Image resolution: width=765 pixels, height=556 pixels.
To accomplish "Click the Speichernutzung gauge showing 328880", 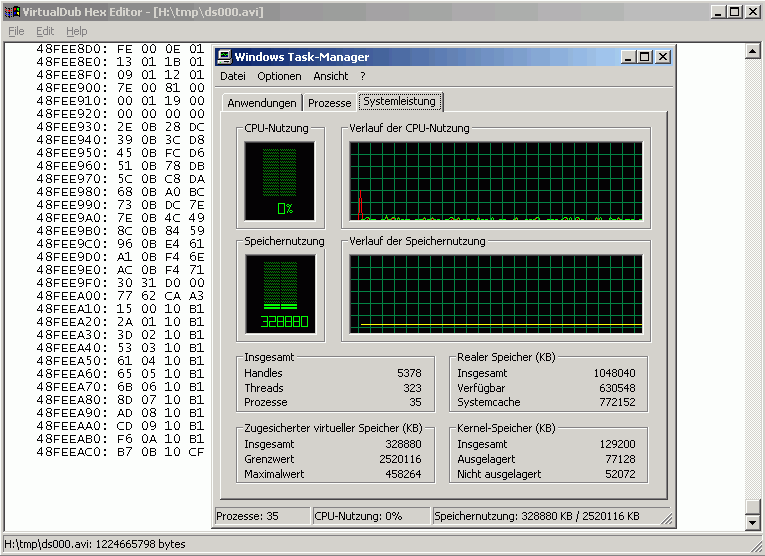I will pyautogui.click(x=281, y=294).
